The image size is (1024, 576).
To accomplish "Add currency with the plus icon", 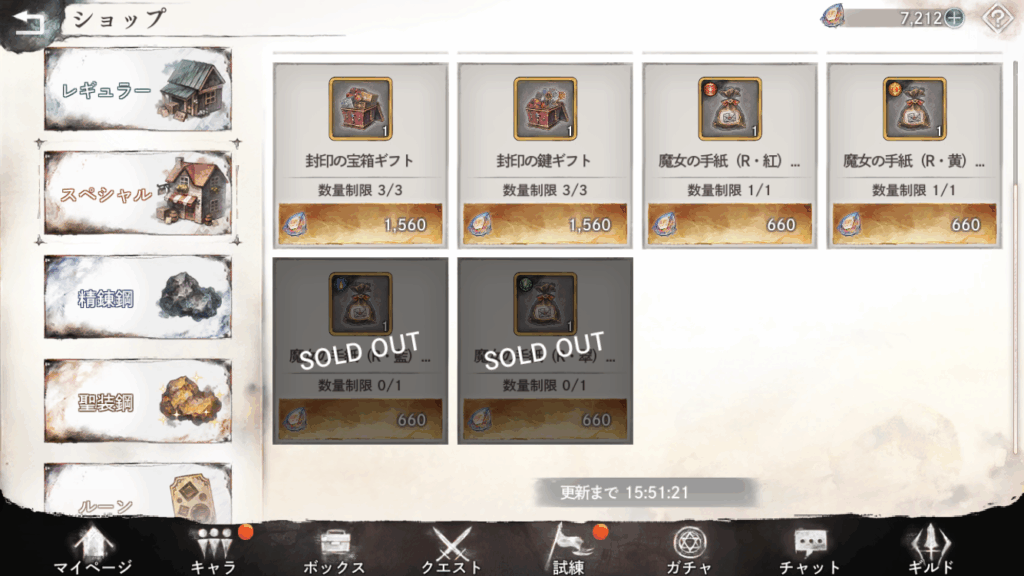I will click(x=954, y=18).
